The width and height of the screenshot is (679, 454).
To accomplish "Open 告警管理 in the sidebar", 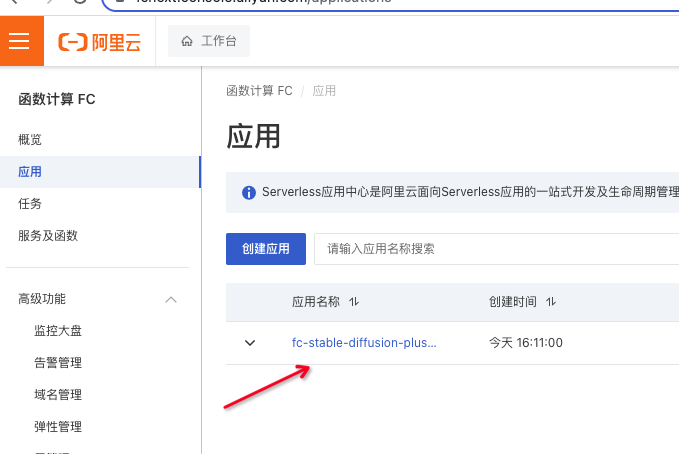I will pos(58,363).
